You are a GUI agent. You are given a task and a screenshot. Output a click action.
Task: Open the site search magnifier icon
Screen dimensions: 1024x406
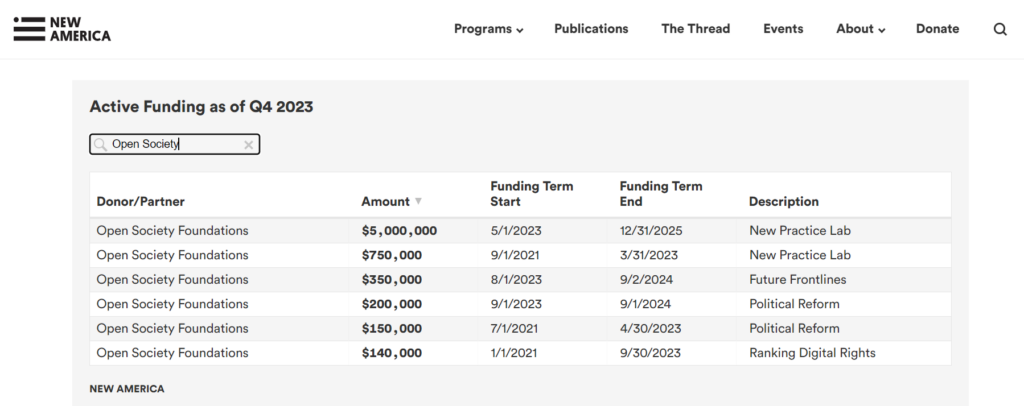pyautogui.click(x=1000, y=29)
